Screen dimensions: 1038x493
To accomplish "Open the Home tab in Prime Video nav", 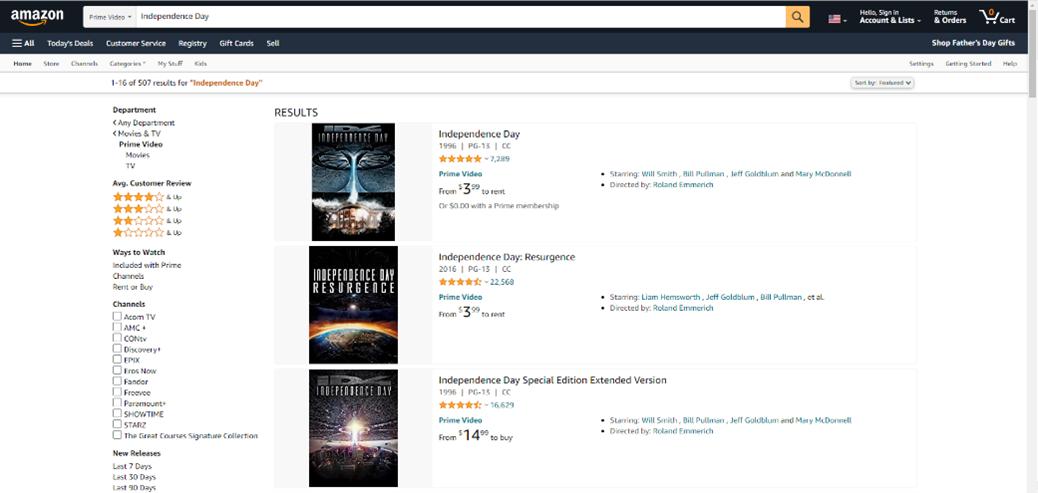I will tap(23, 64).
